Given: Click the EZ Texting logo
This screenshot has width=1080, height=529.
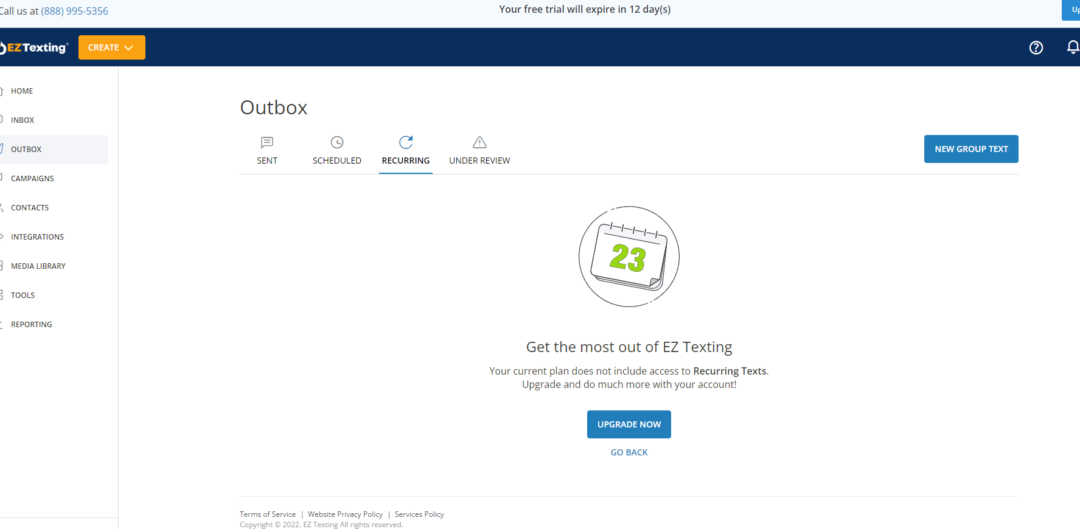Looking at the screenshot, I should 36,48.
